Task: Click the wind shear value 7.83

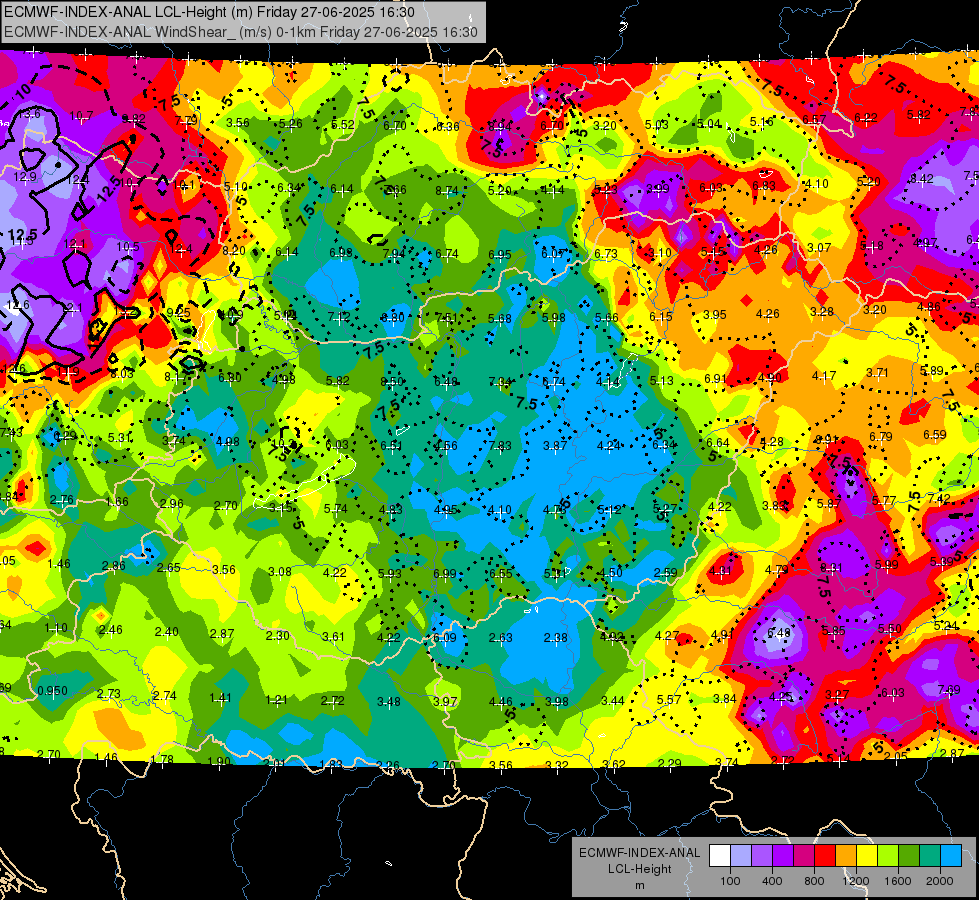Action: [499, 445]
